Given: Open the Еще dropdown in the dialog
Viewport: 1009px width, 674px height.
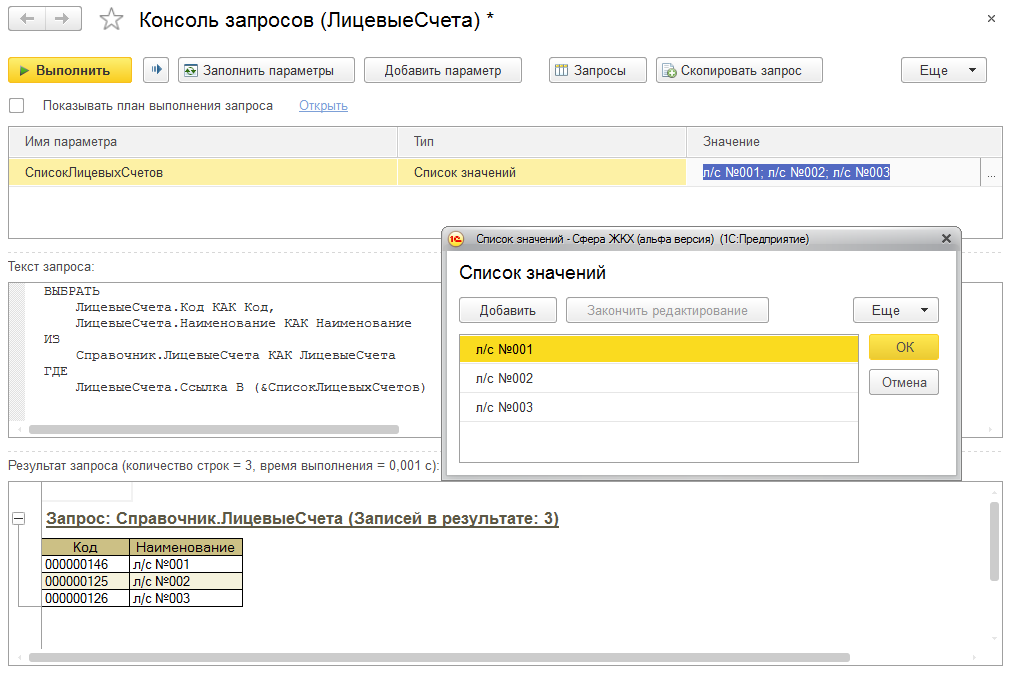Looking at the screenshot, I should (895, 310).
